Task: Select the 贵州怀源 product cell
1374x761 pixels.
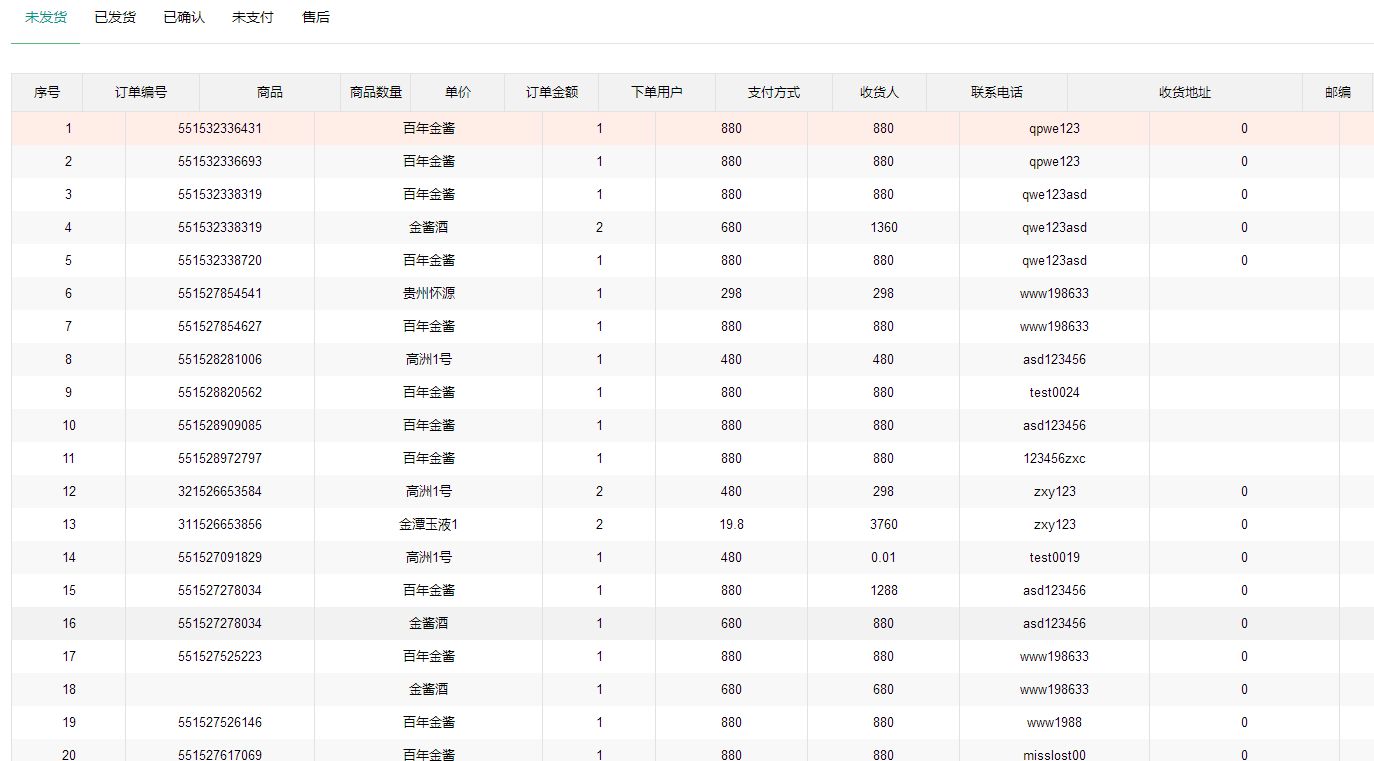Action: tap(429, 294)
